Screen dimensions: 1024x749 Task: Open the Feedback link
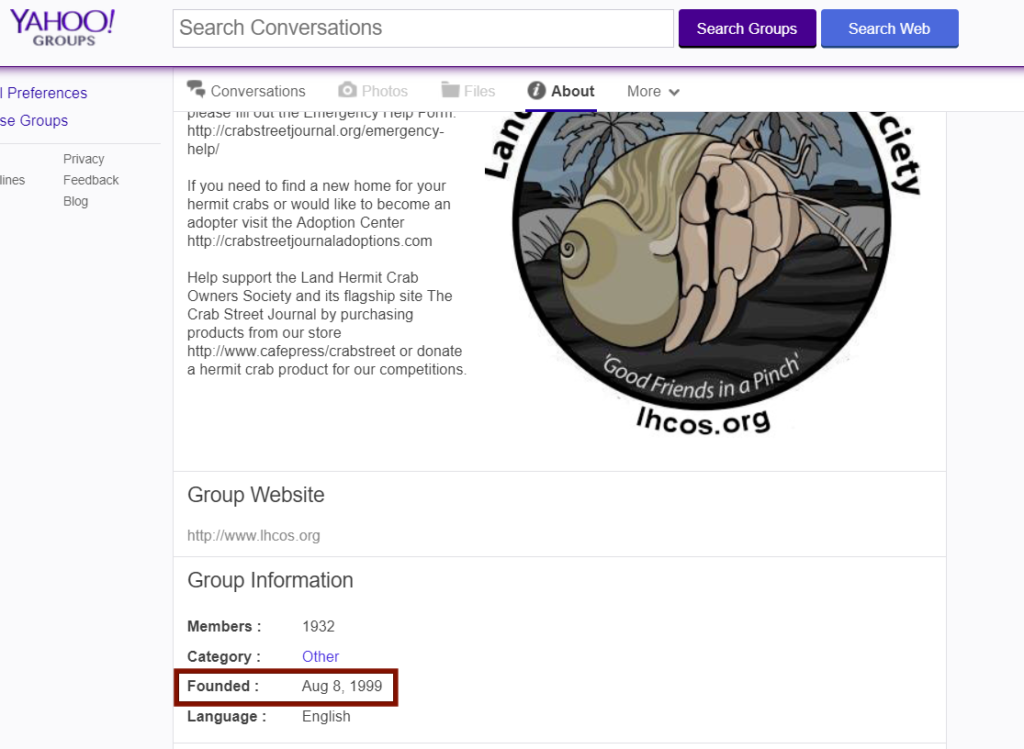click(90, 180)
